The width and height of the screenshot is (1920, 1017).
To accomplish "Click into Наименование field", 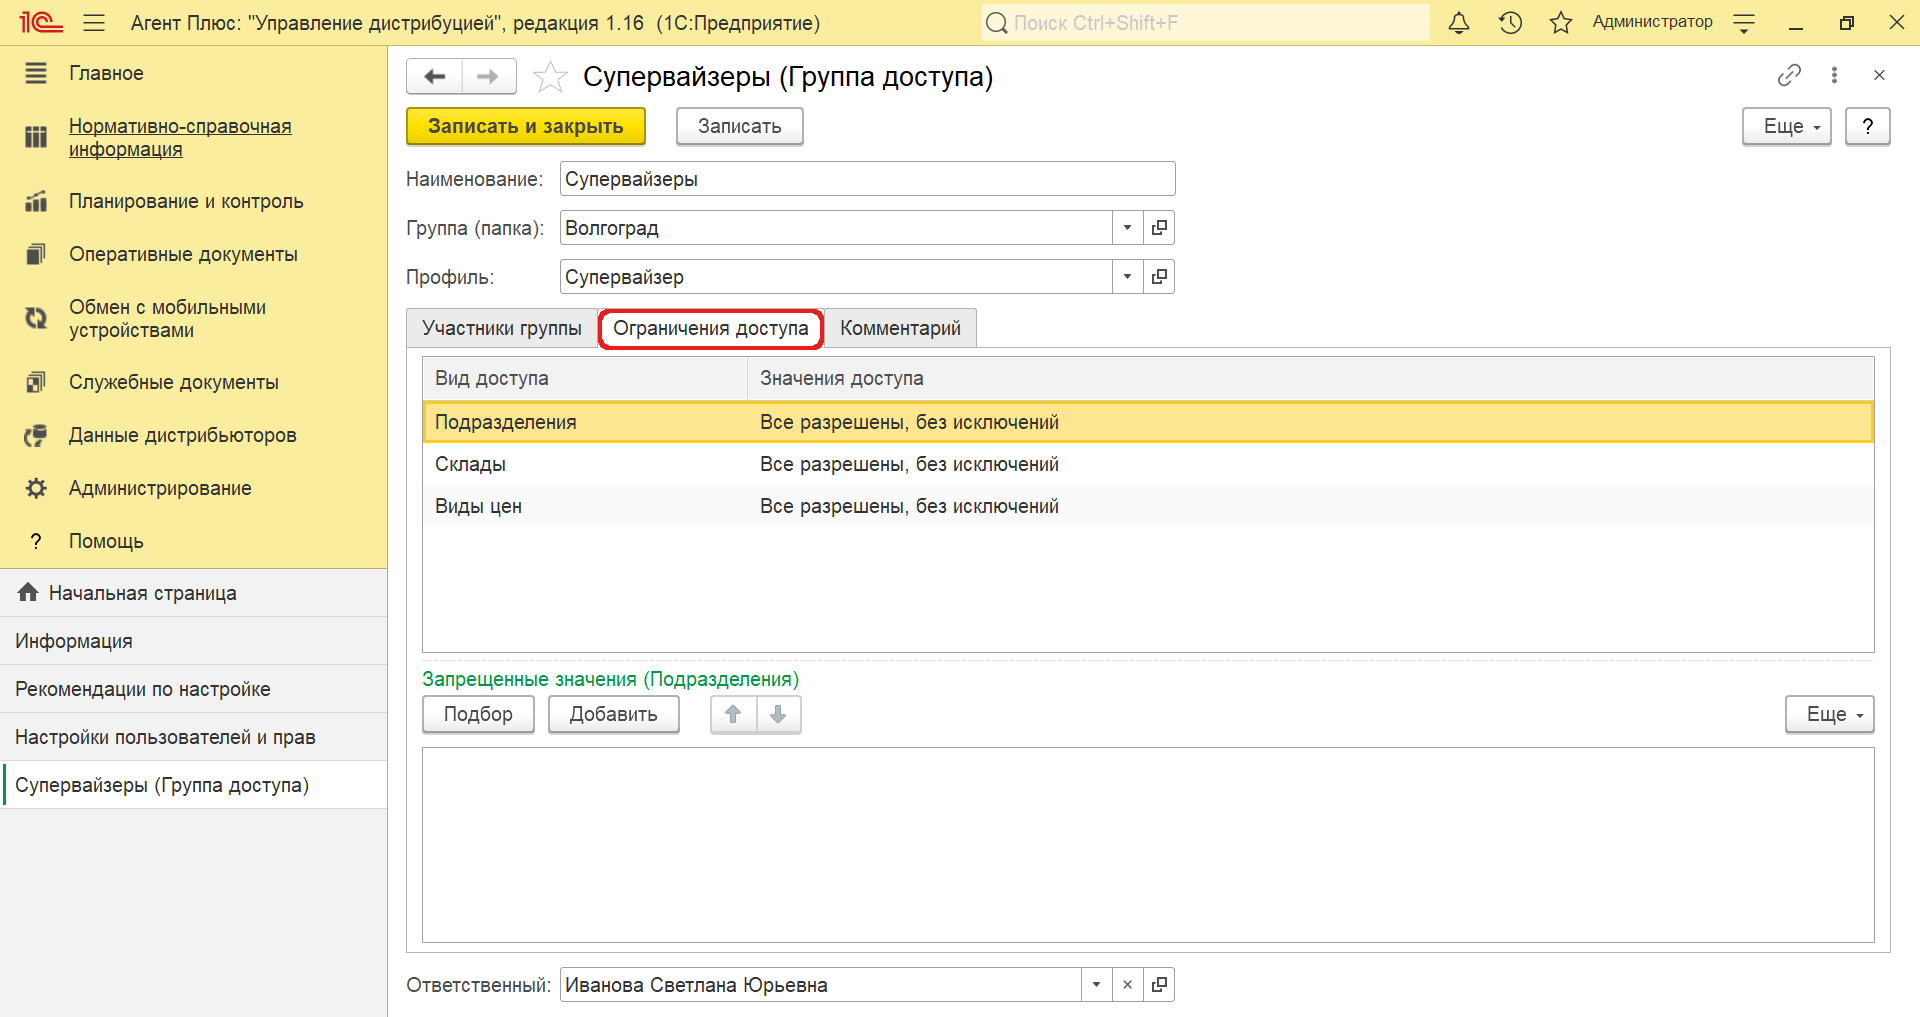I will point(867,179).
